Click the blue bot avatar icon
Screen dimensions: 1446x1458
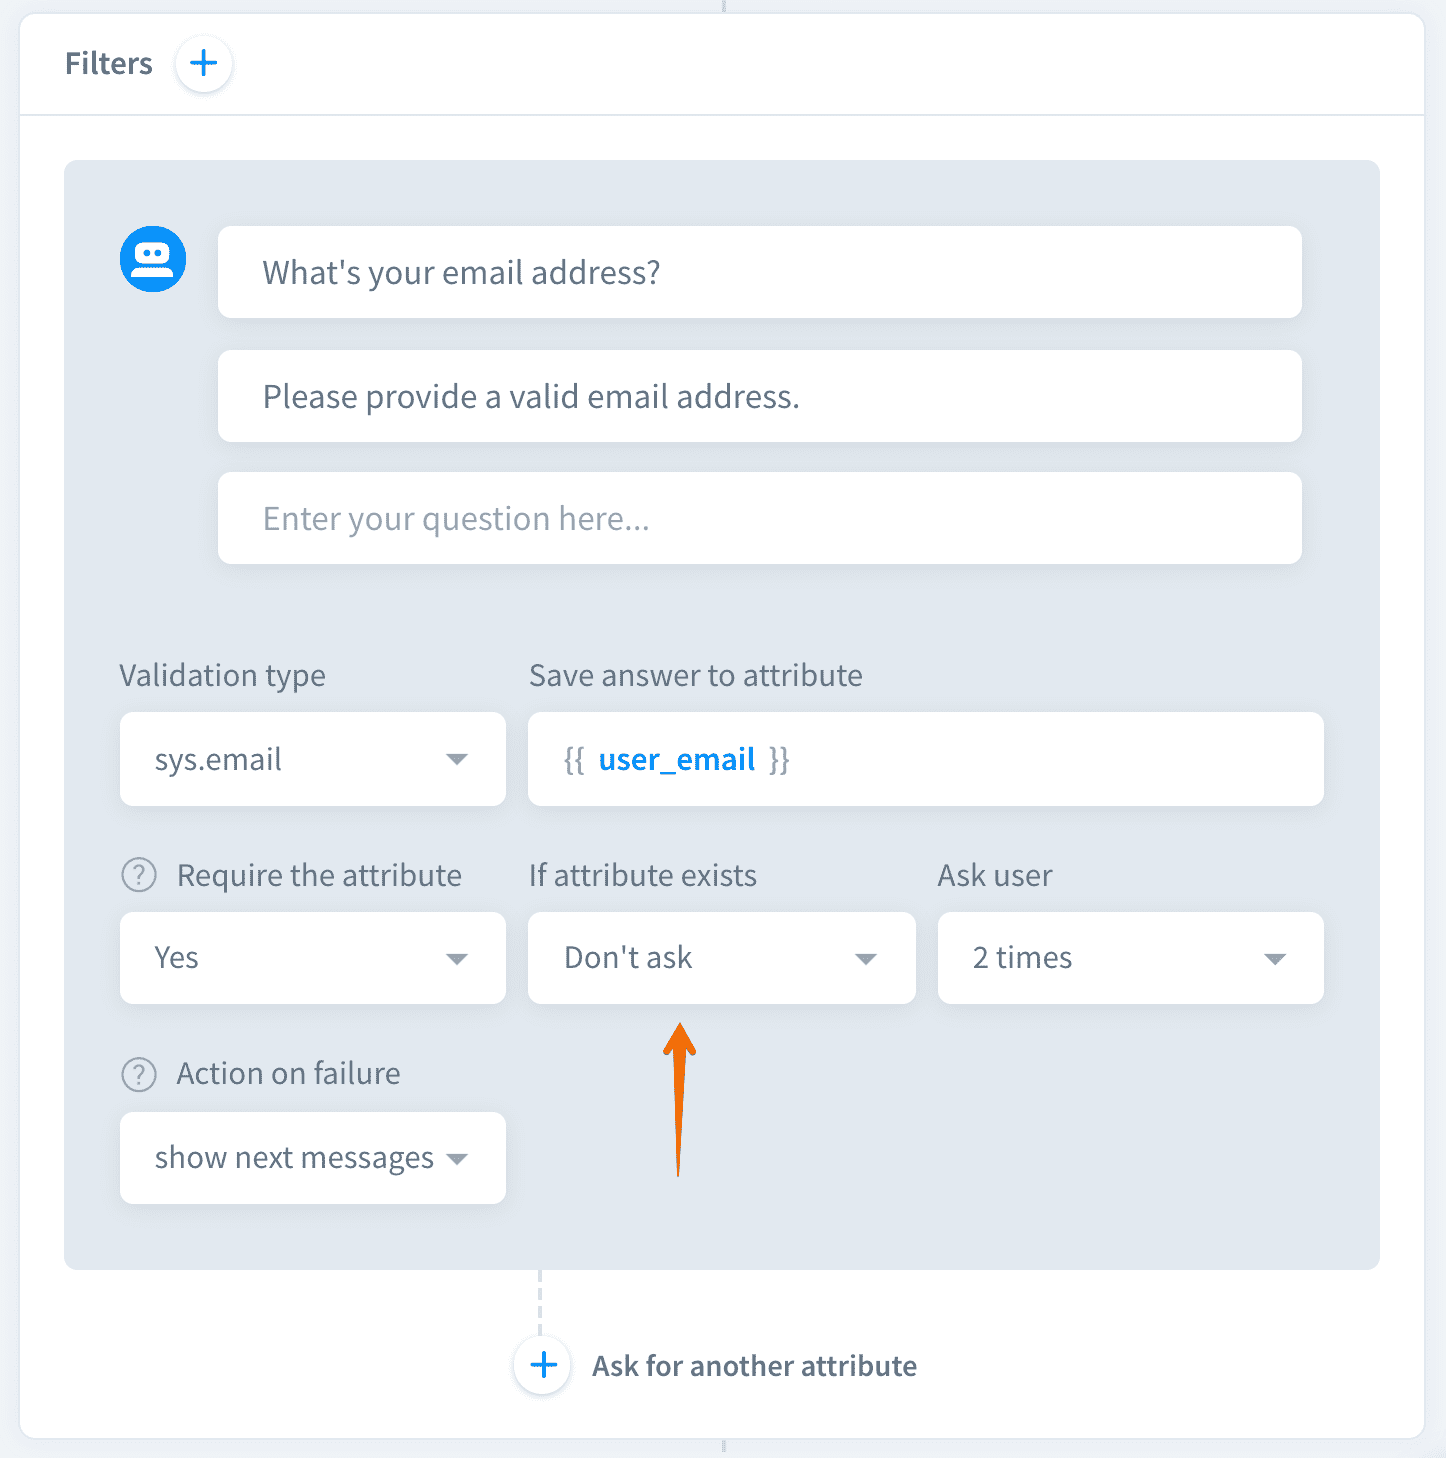coord(153,259)
